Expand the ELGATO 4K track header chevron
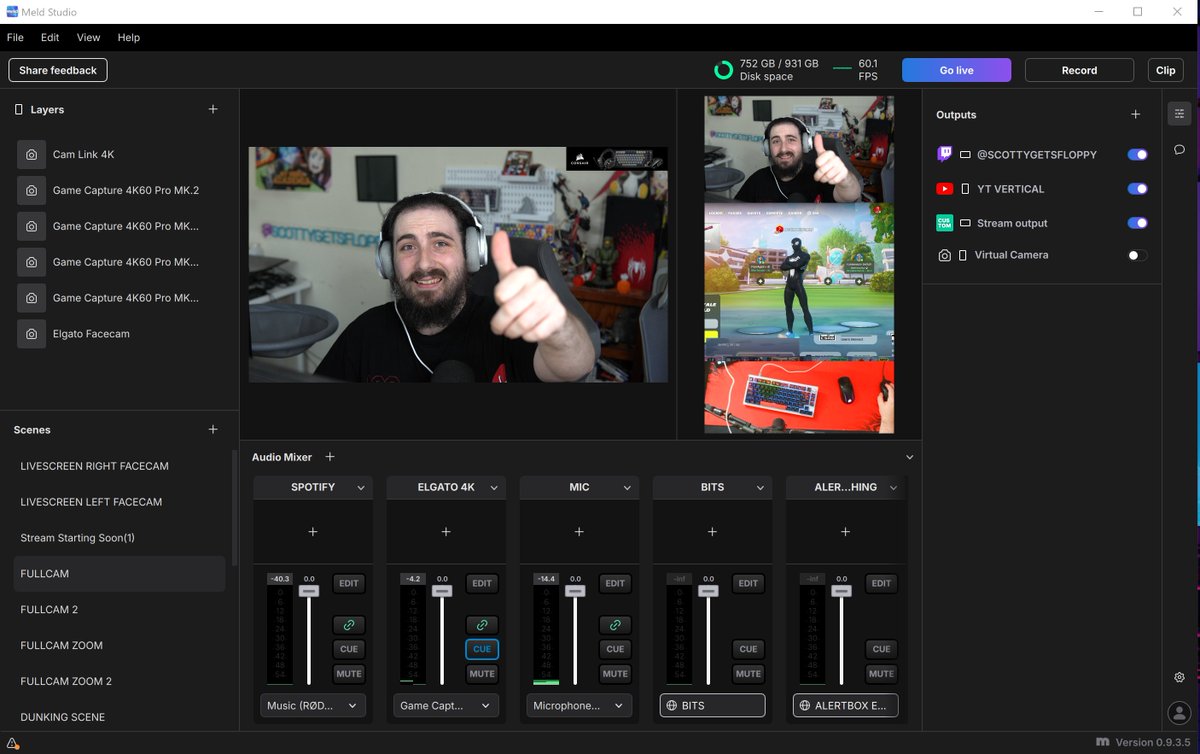The height and width of the screenshot is (754, 1200). point(494,487)
